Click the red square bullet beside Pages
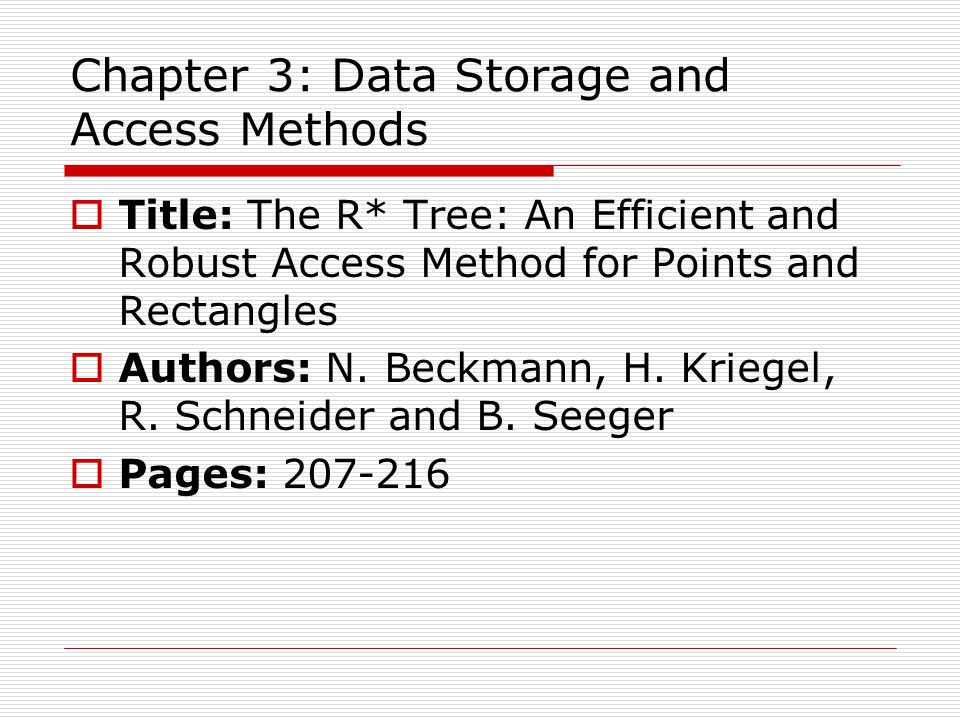The height and width of the screenshot is (720, 960). click(x=87, y=474)
